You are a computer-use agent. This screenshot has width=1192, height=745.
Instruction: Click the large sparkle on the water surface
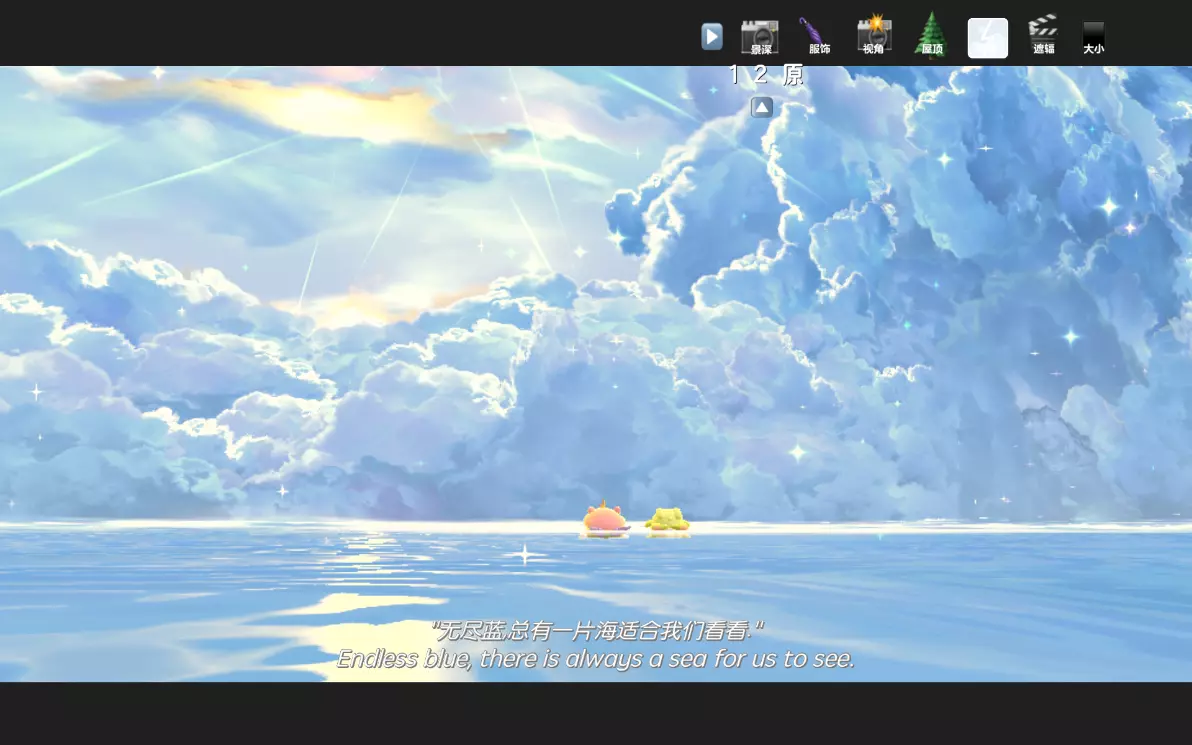click(x=523, y=554)
